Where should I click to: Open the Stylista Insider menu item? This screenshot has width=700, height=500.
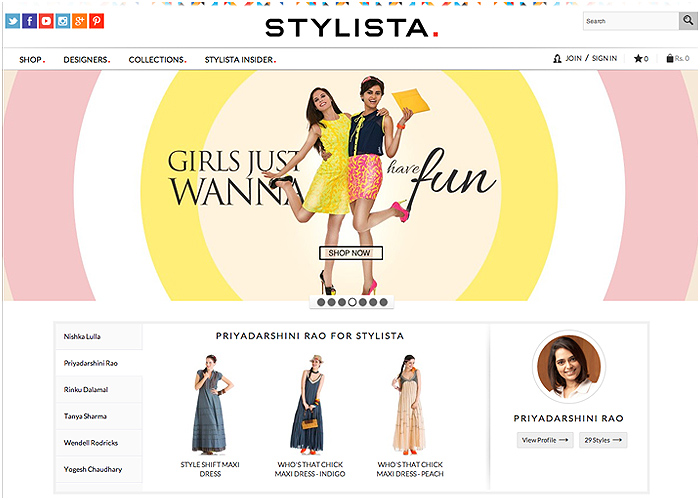click(x=240, y=60)
